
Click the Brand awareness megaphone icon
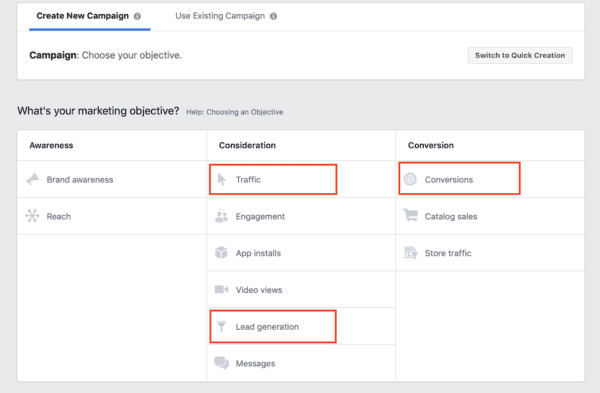click(x=33, y=179)
